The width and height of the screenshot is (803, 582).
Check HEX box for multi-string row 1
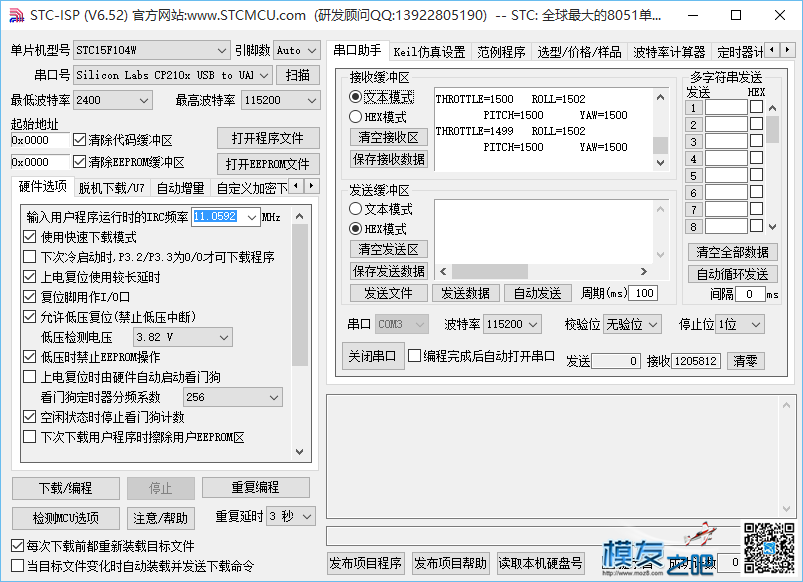tap(756, 107)
